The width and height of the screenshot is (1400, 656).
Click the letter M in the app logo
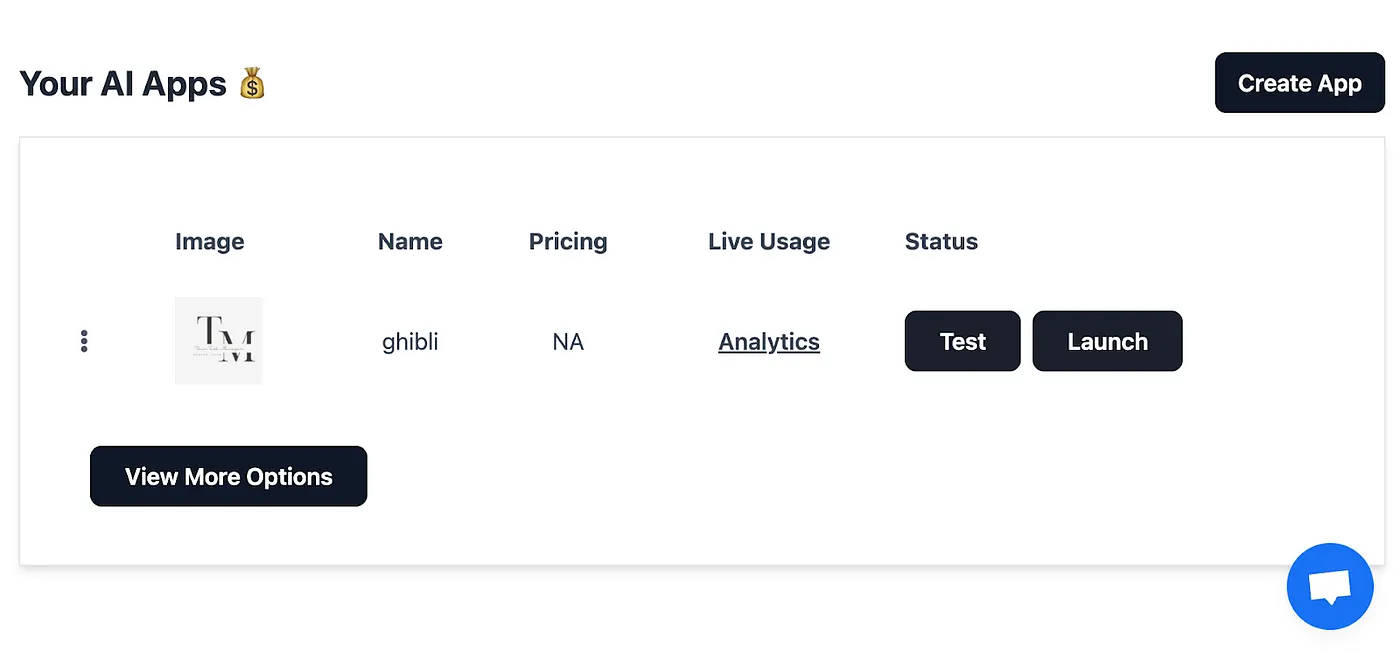pyautogui.click(x=237, y=346)
